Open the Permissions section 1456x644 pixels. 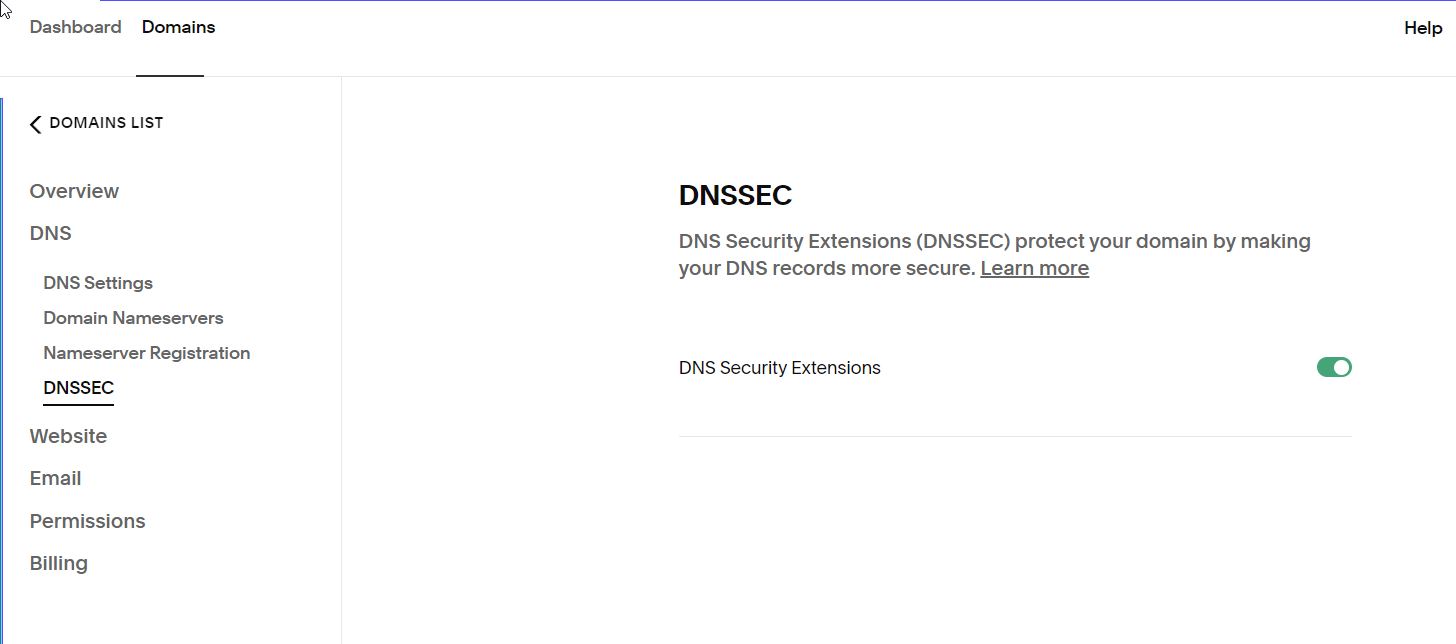coord(88,521)
